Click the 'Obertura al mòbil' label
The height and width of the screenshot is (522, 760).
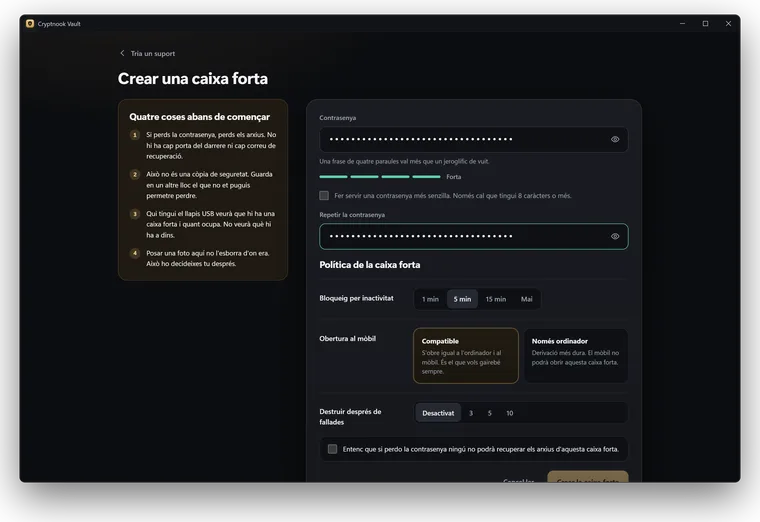tap(348, 339)
